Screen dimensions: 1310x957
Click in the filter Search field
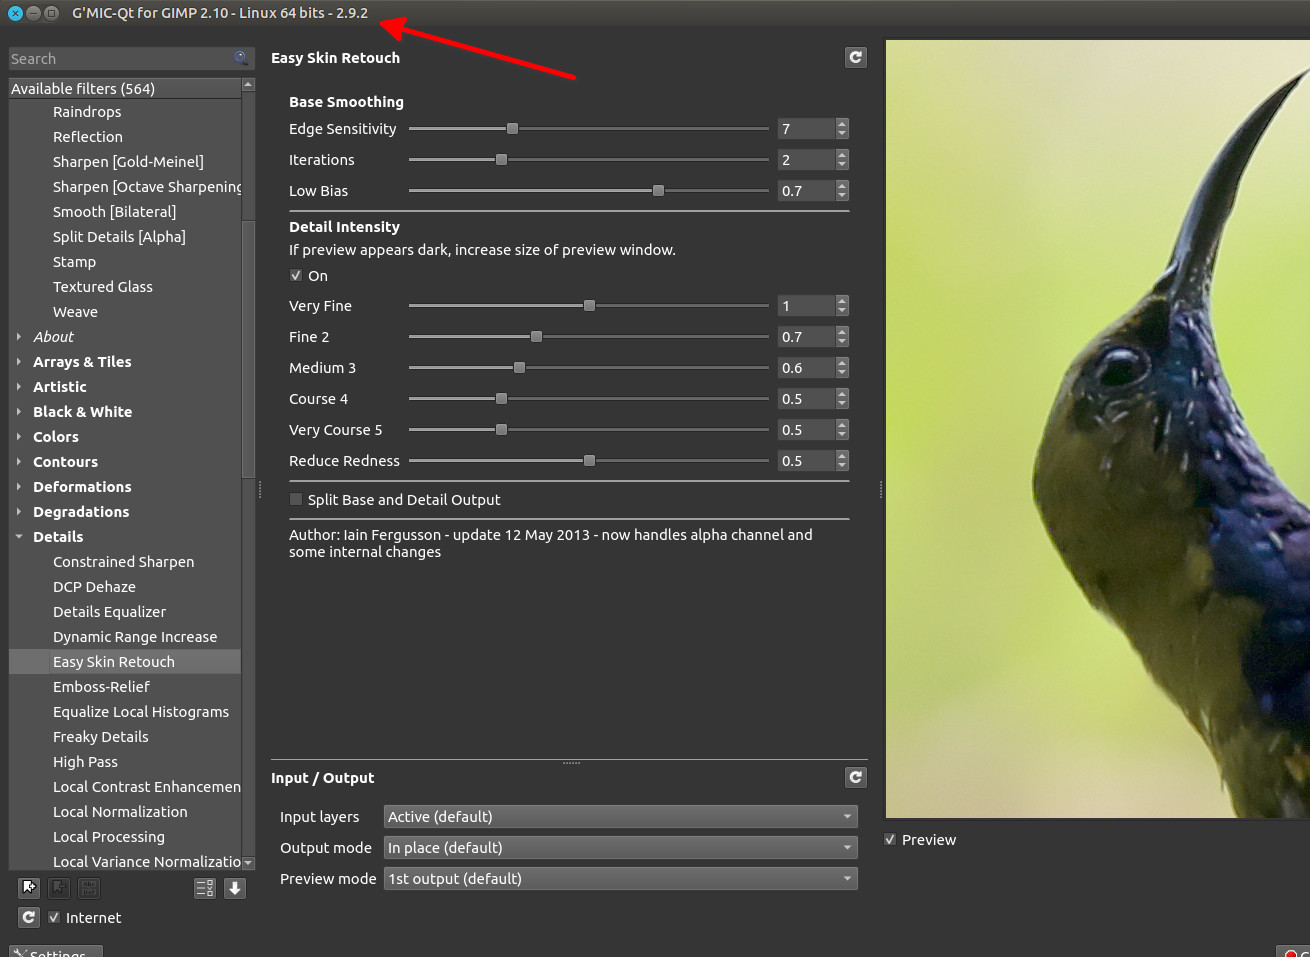(x=120, y=59)
